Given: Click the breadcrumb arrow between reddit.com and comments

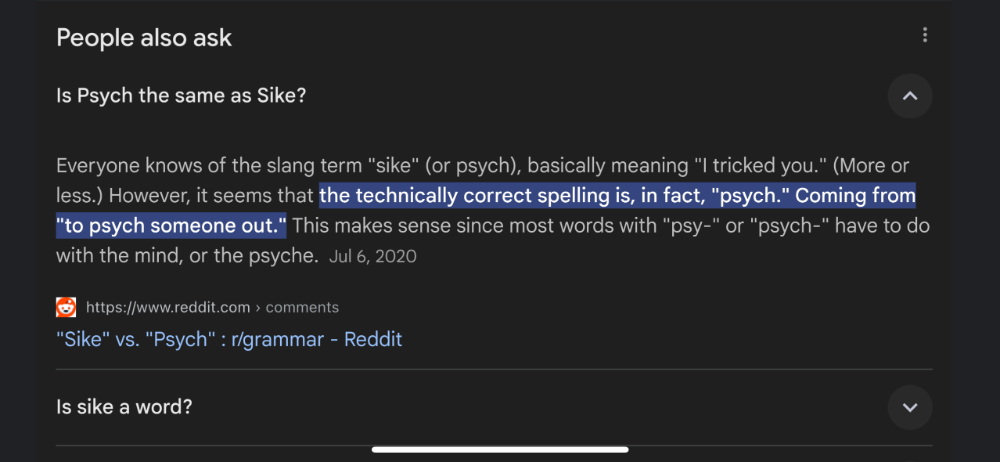Looking at the screenshot, I should pyautogui.click(x=258, y=308).
